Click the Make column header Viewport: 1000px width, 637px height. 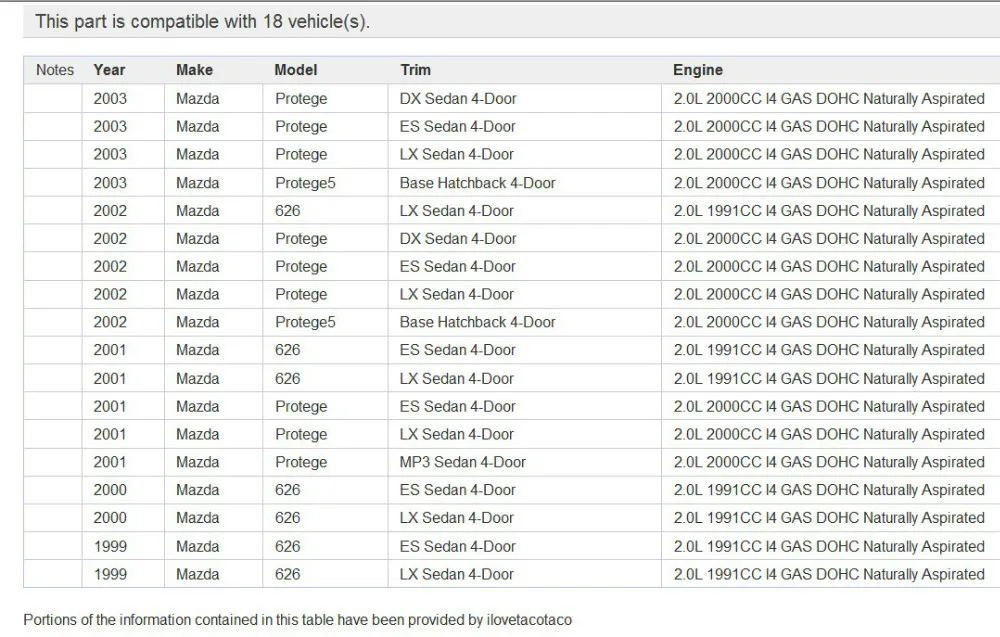pyautogui.click(x=195, y=70)
